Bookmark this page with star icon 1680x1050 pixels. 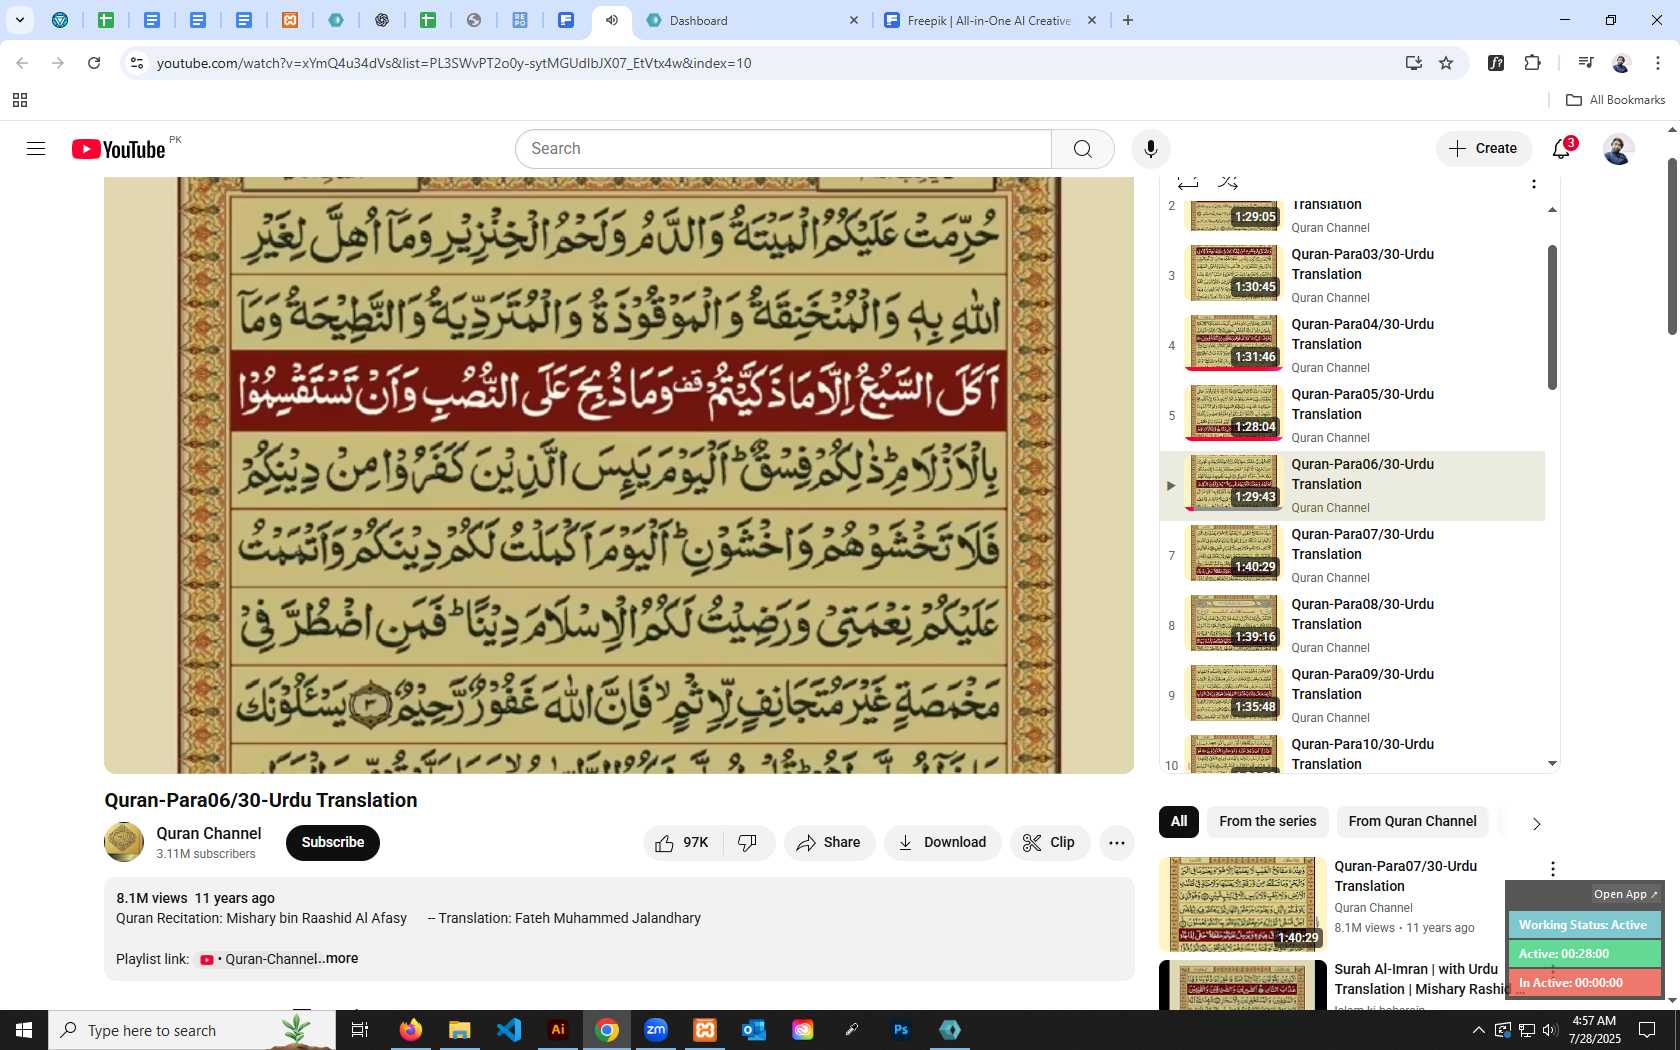coord(1446,63)
